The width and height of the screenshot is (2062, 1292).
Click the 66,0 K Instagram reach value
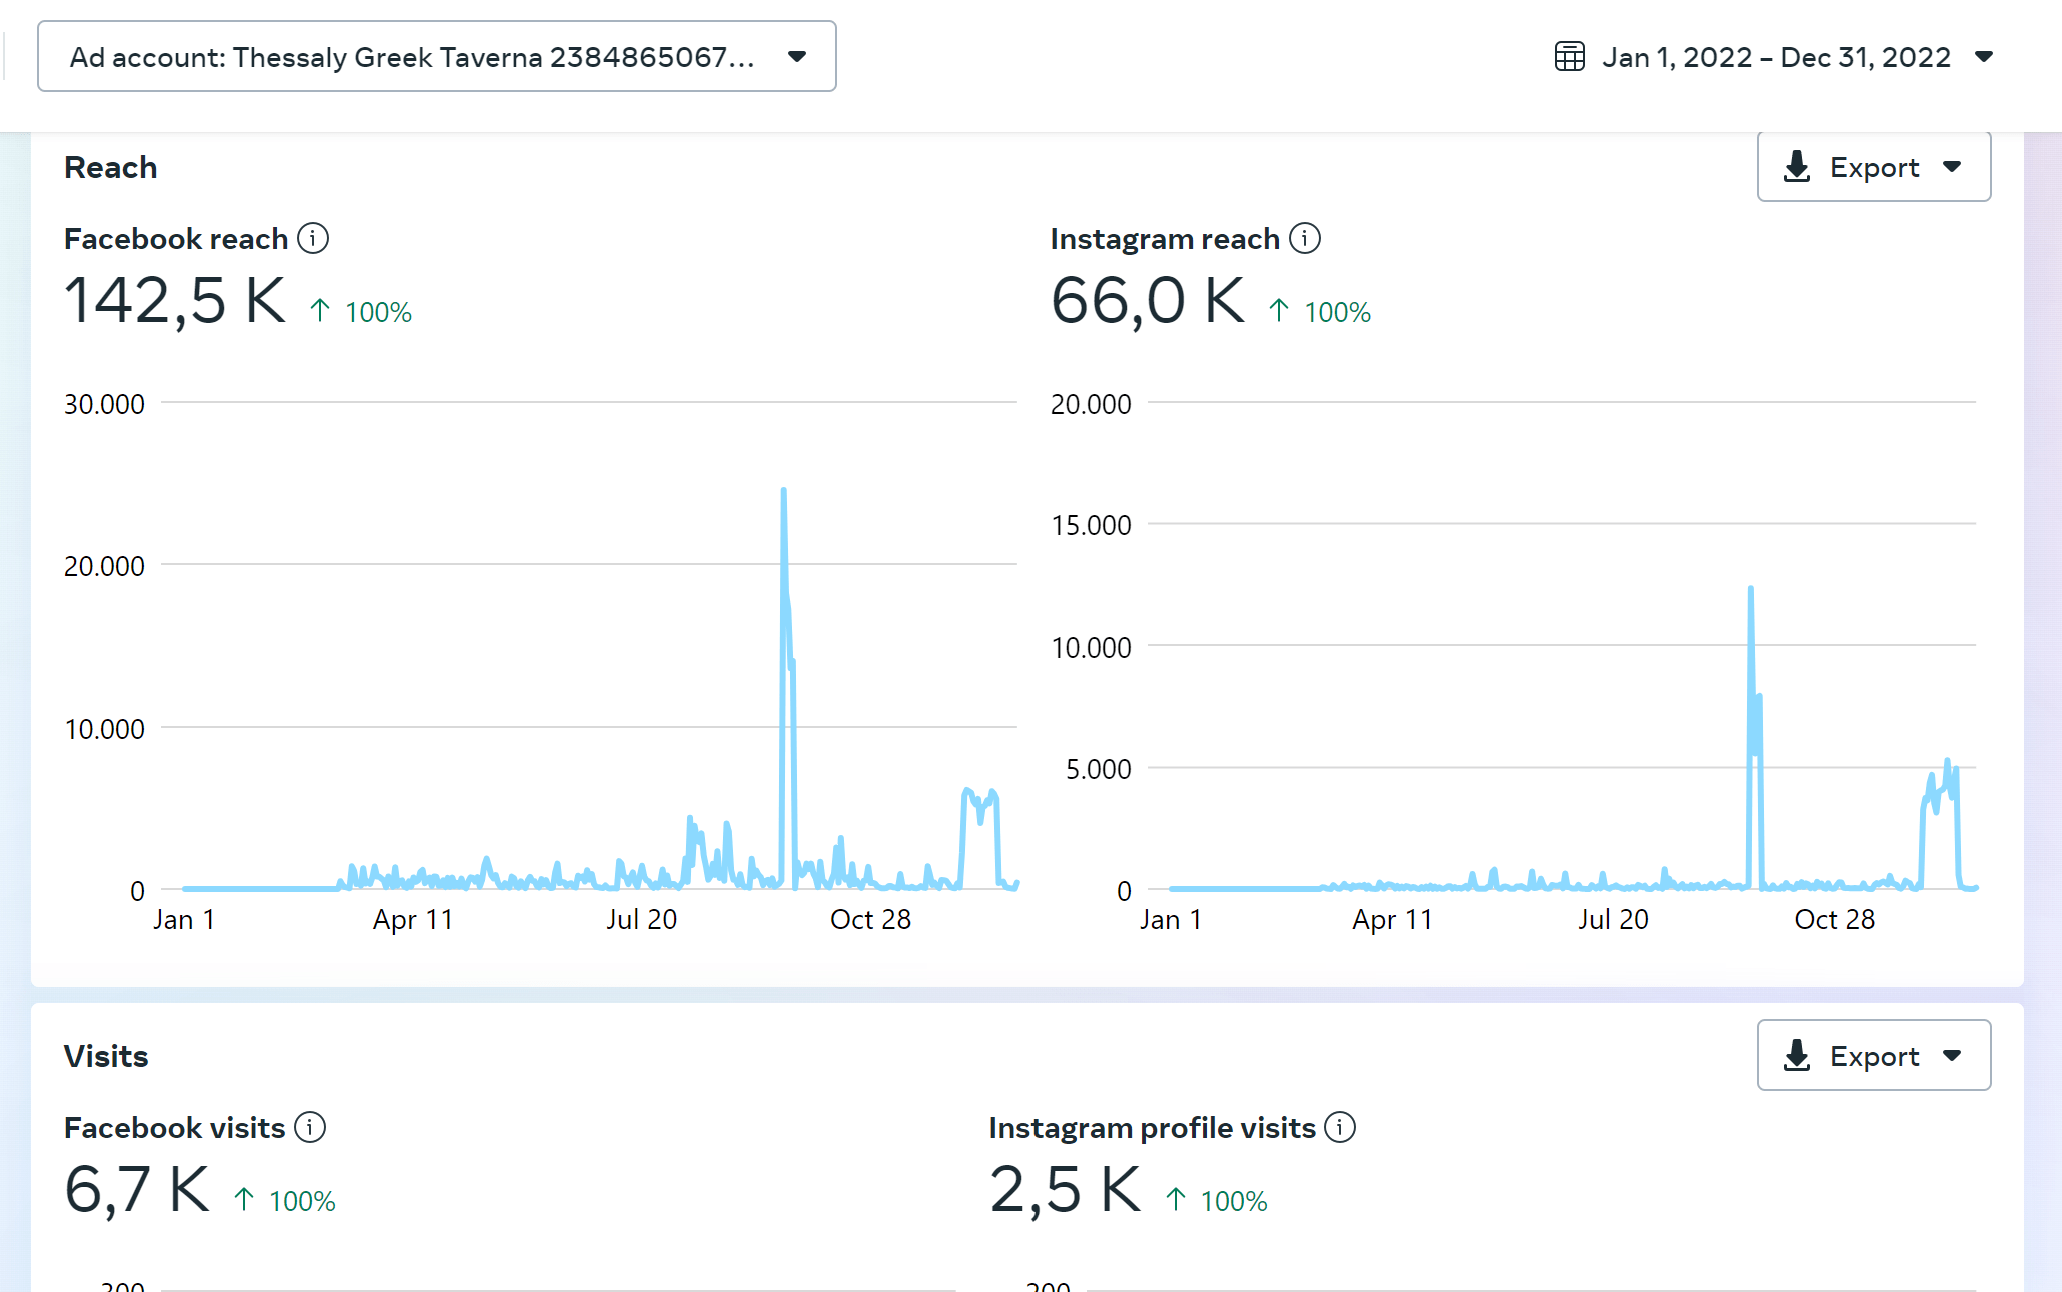pyautogui.click(x=1147, y=300)
